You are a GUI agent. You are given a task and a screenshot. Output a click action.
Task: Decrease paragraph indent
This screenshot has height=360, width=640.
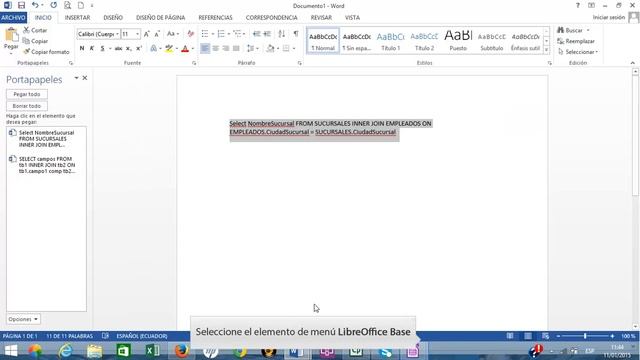pyautogui.click(x=256, y=34)
